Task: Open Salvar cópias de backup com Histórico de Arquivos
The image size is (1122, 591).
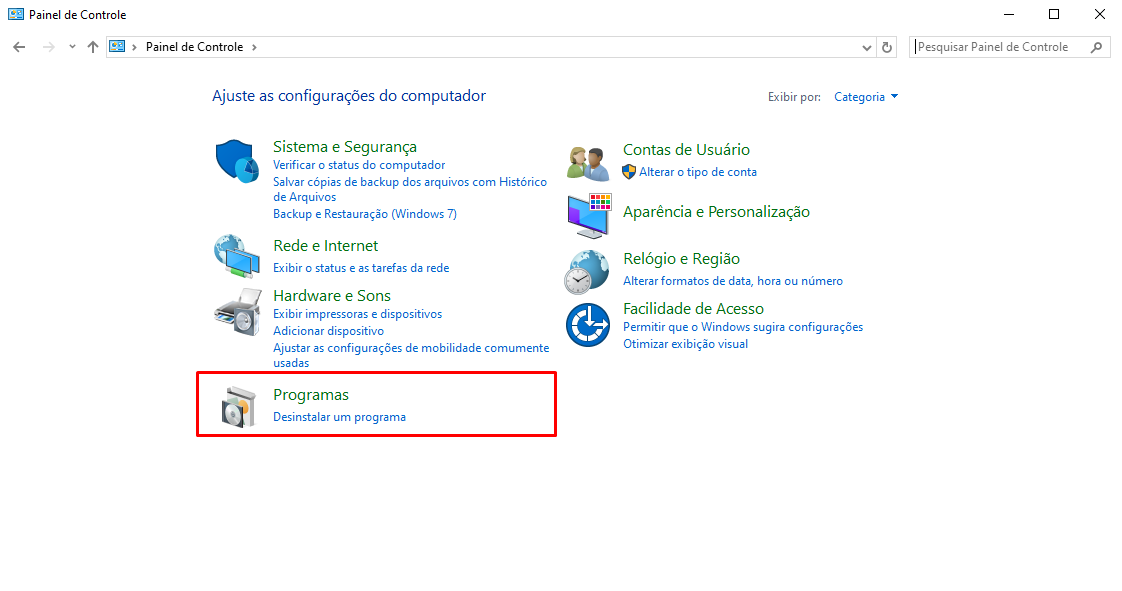Action: (410, 190)
